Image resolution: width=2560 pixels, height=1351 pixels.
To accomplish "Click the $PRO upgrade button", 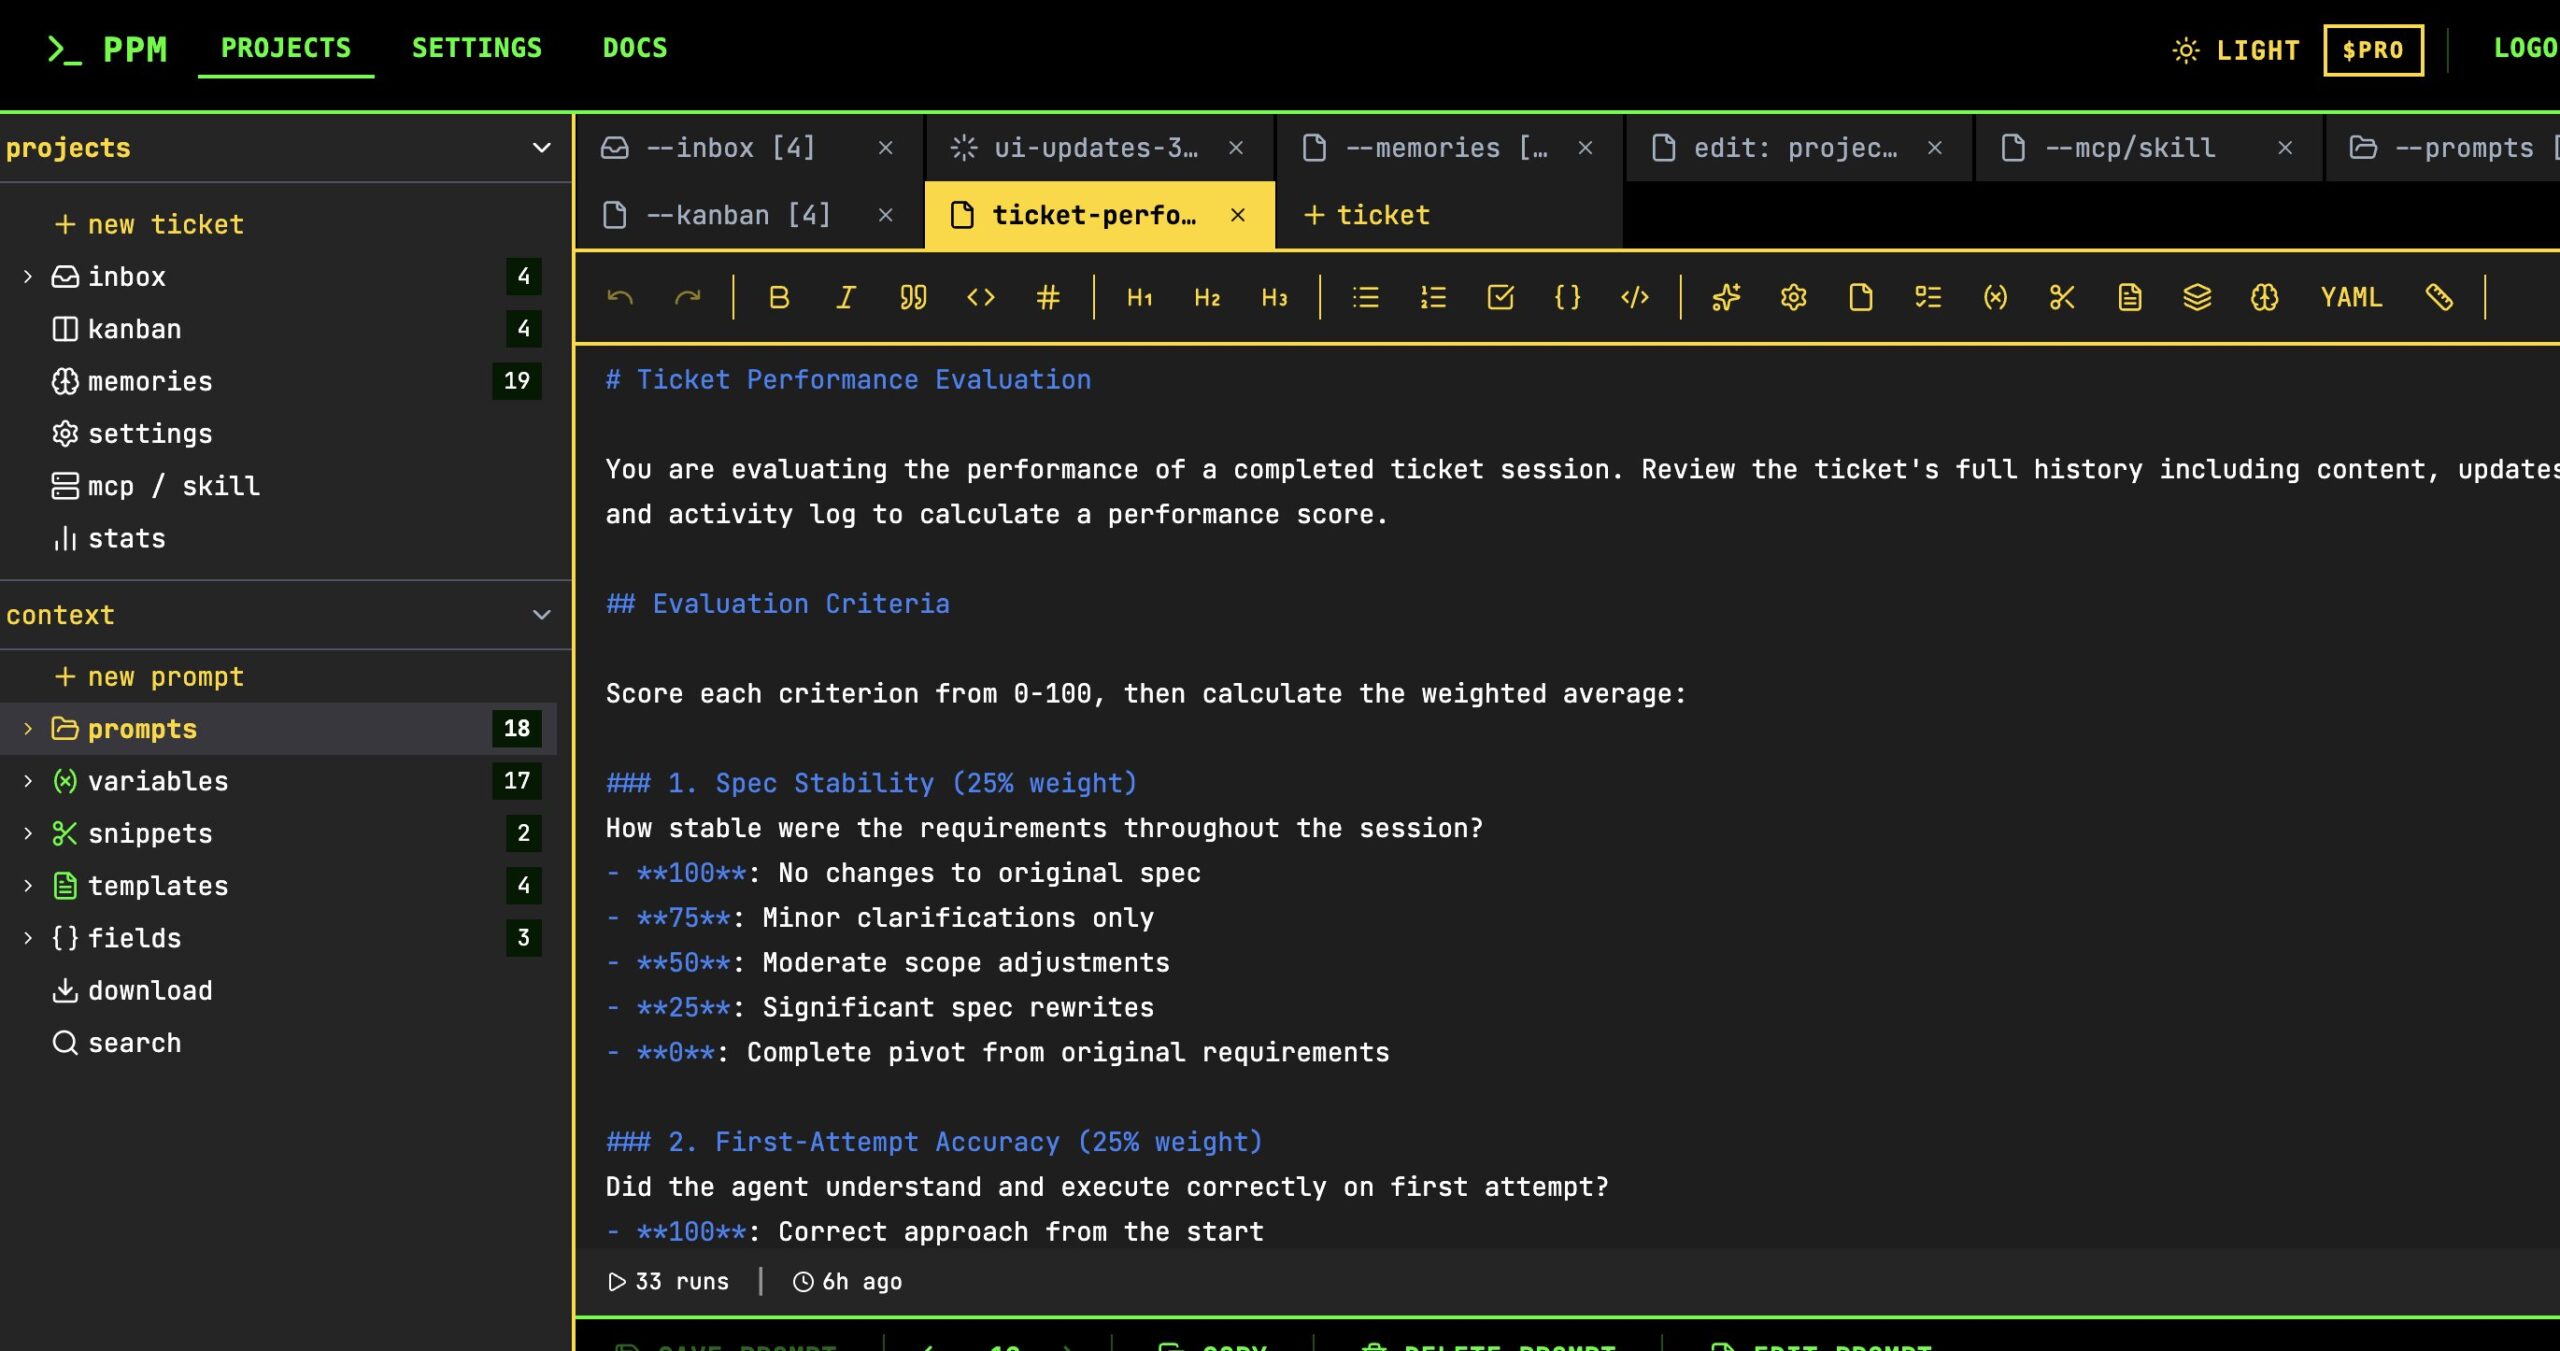I will click(x=2374, y=49).
